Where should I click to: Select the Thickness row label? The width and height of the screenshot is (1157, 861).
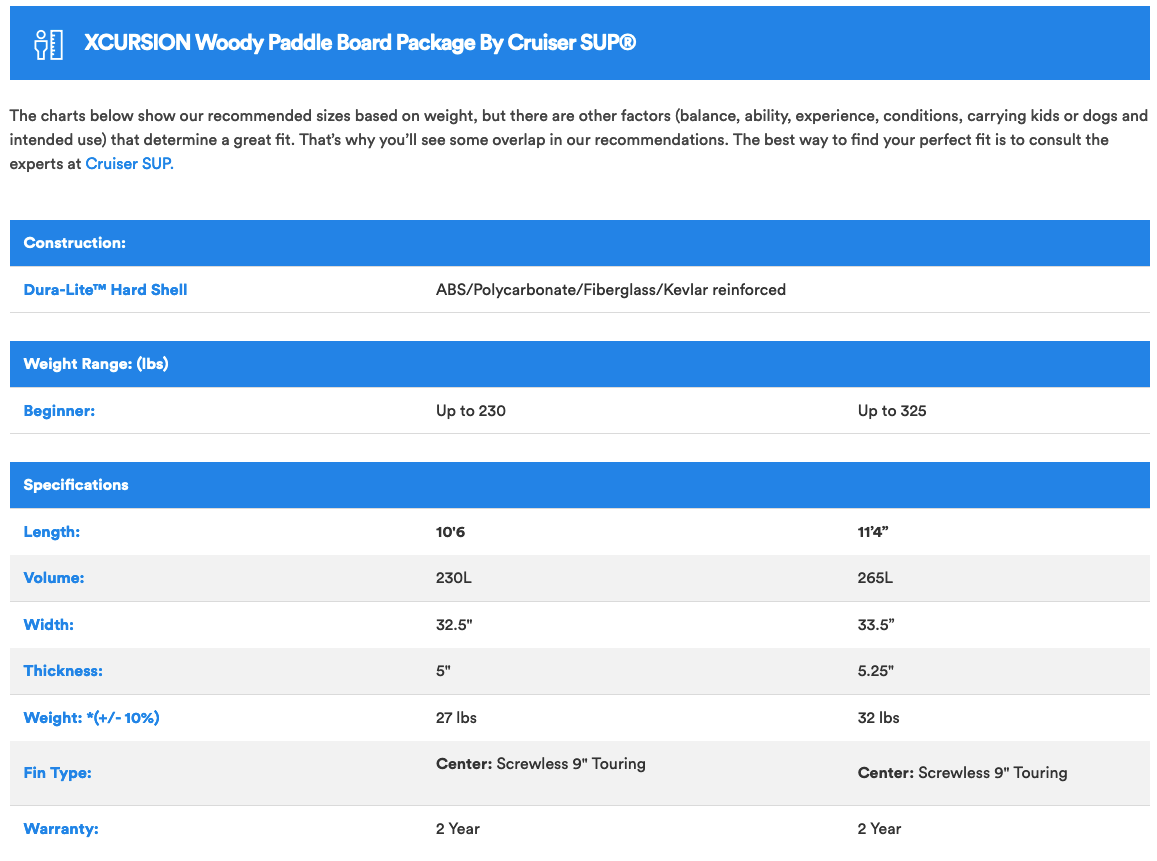(x=63, y=671)
